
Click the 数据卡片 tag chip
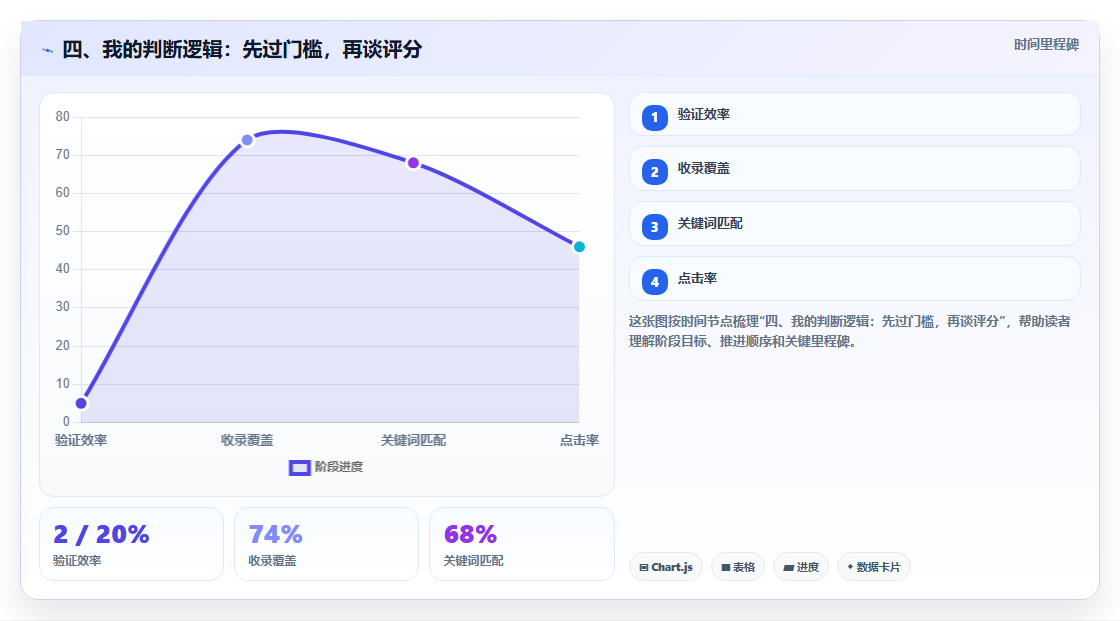[874, 567]
